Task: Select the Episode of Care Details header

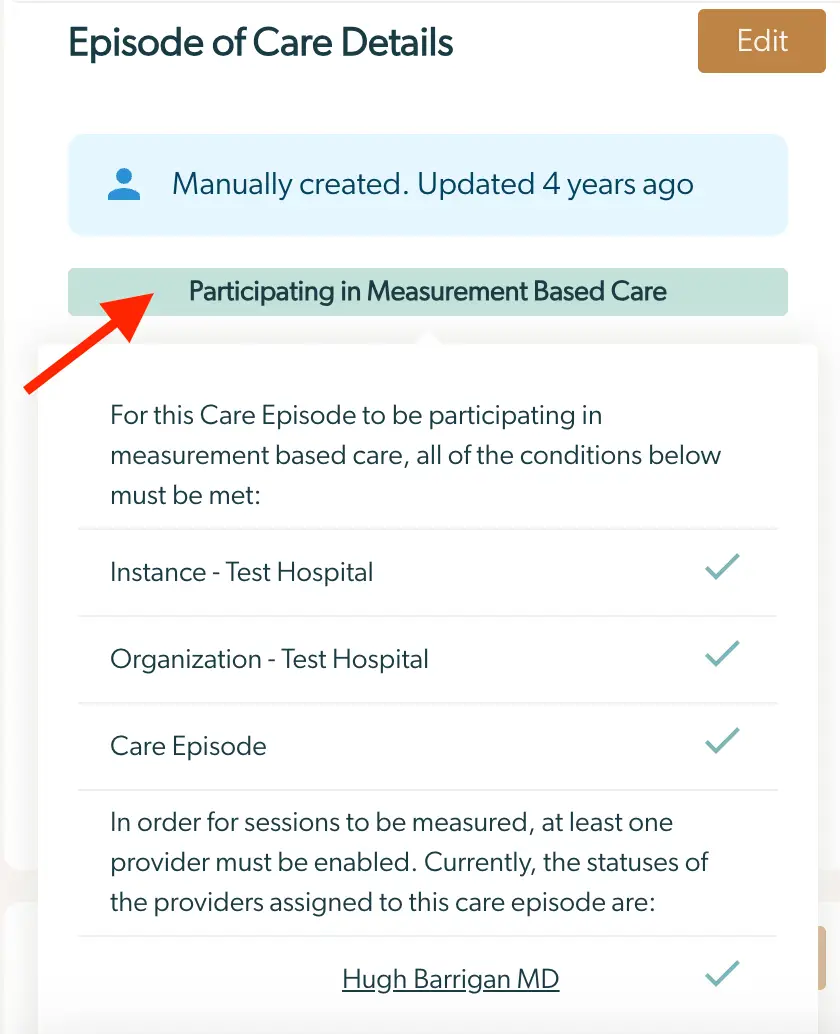Action: pos(260,42)
